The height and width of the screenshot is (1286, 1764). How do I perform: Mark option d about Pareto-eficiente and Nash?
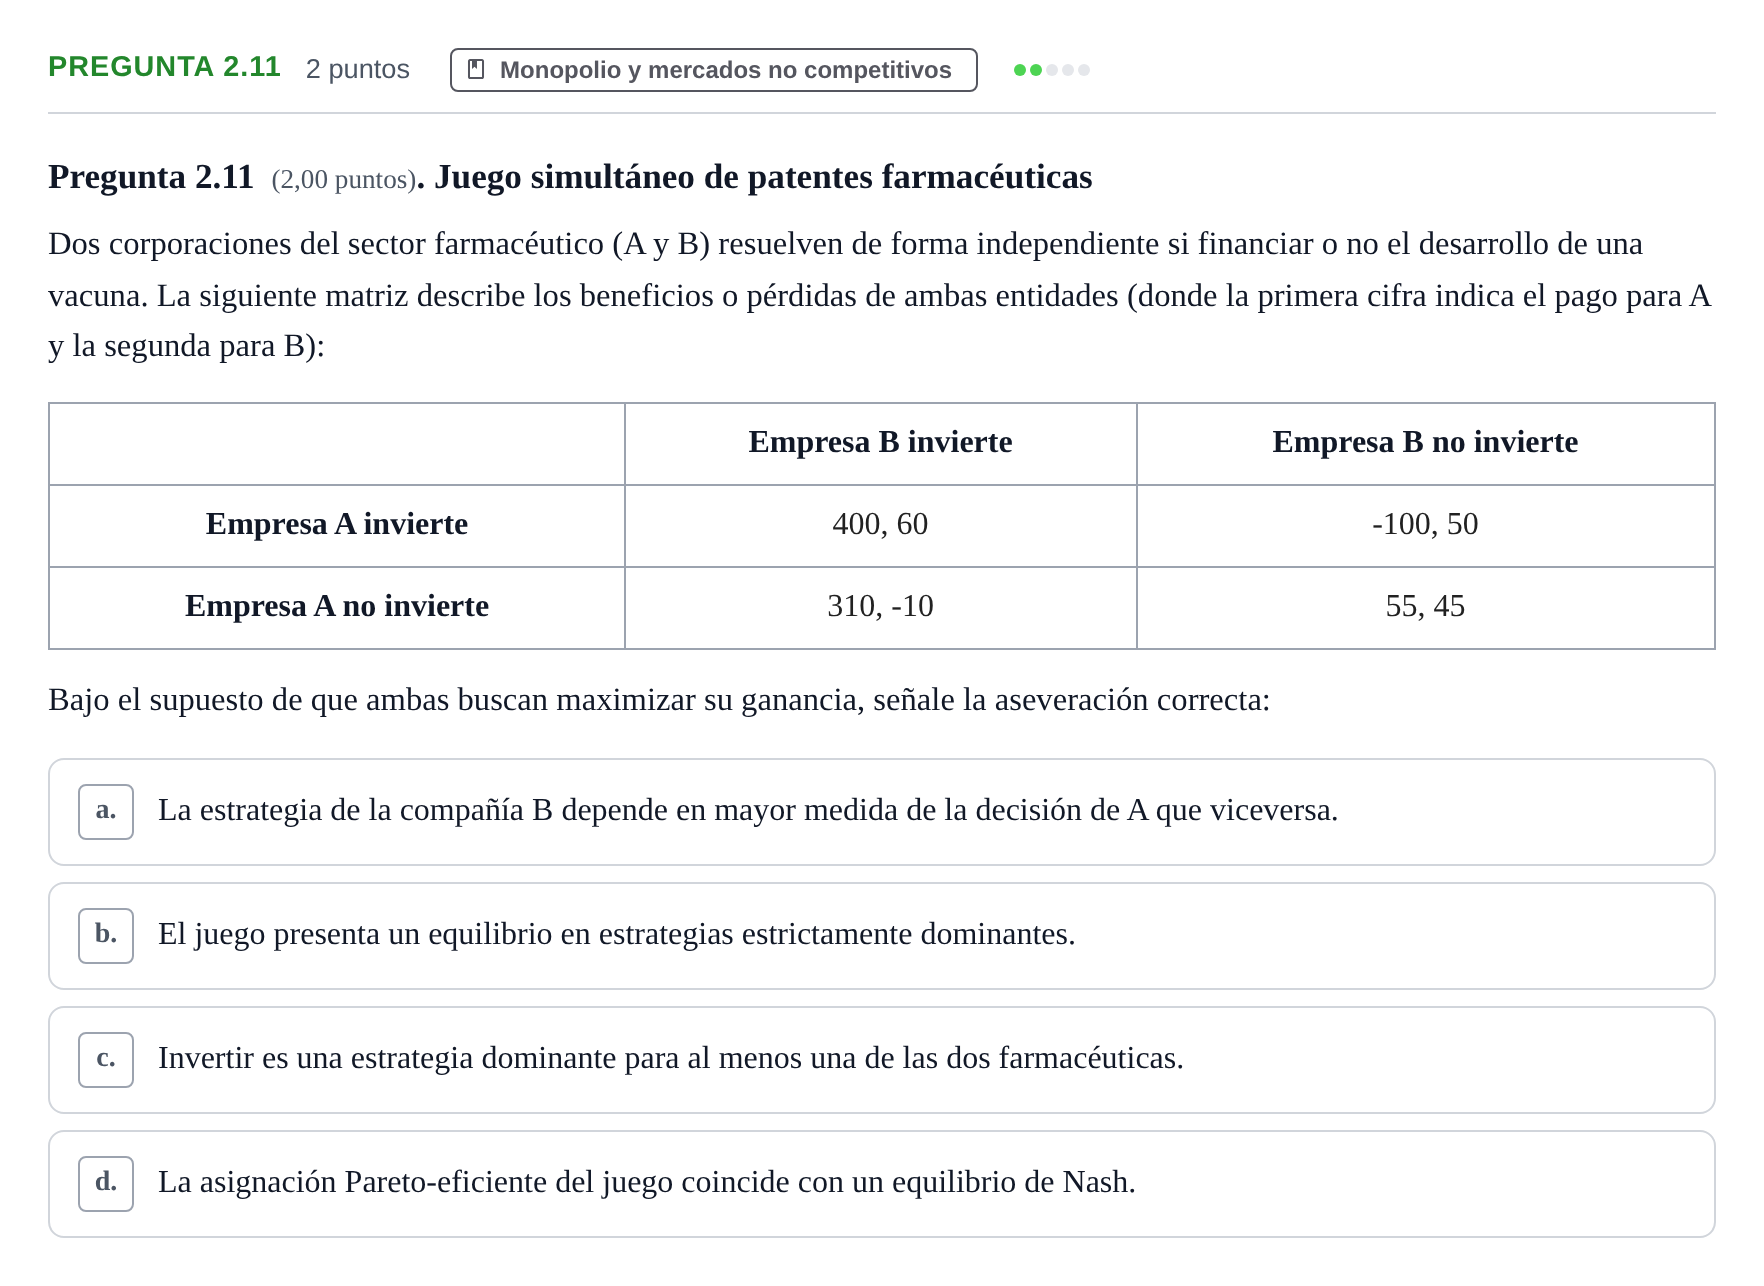881,1184
